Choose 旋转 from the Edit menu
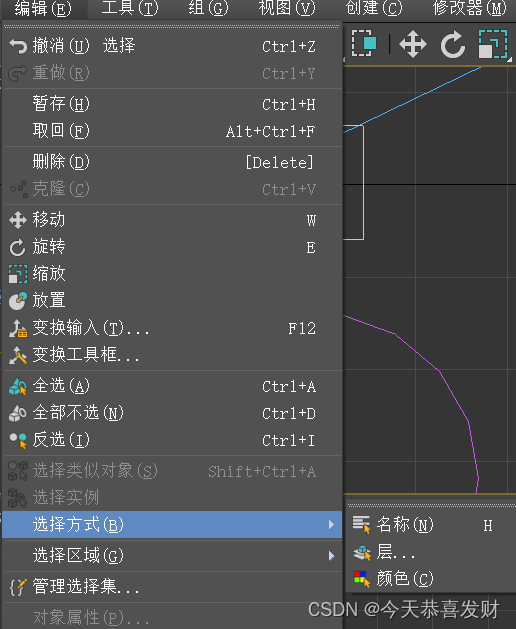The height and width of the screenshot is (629, 516). pos(172,247)
